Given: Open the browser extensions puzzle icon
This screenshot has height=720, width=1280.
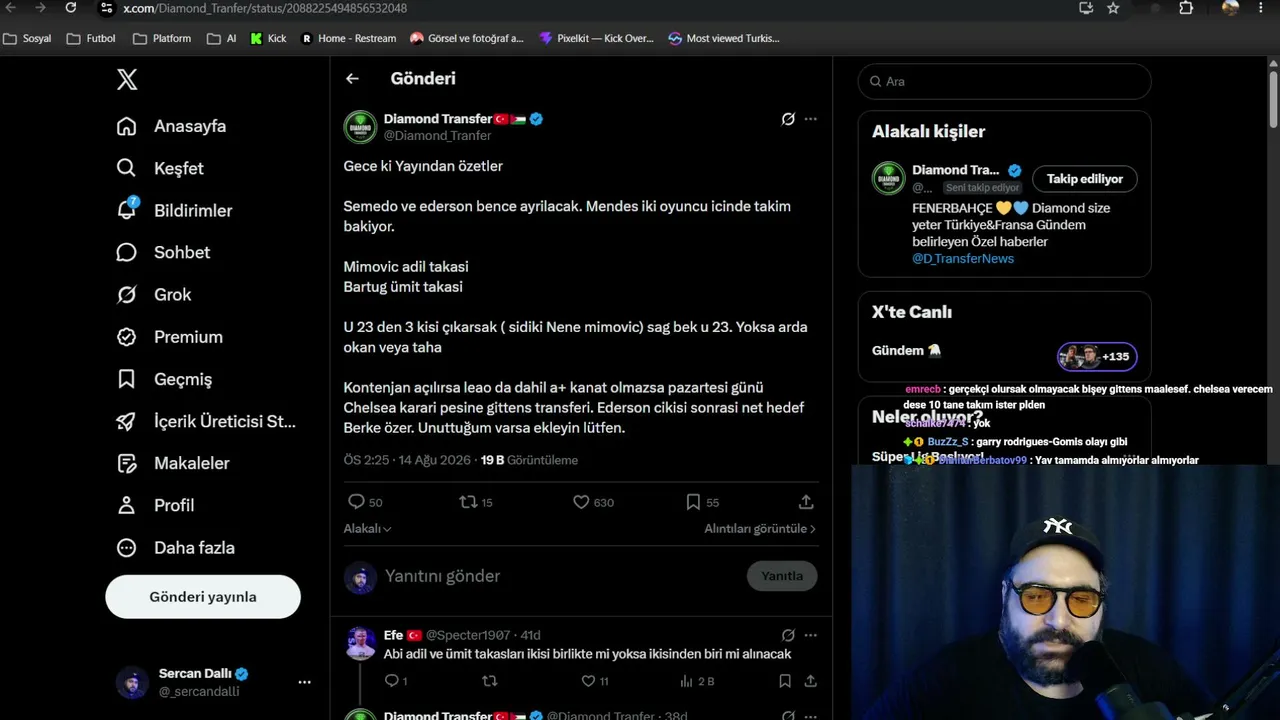Looking at the screenshot, I should tap(1186, 8).
